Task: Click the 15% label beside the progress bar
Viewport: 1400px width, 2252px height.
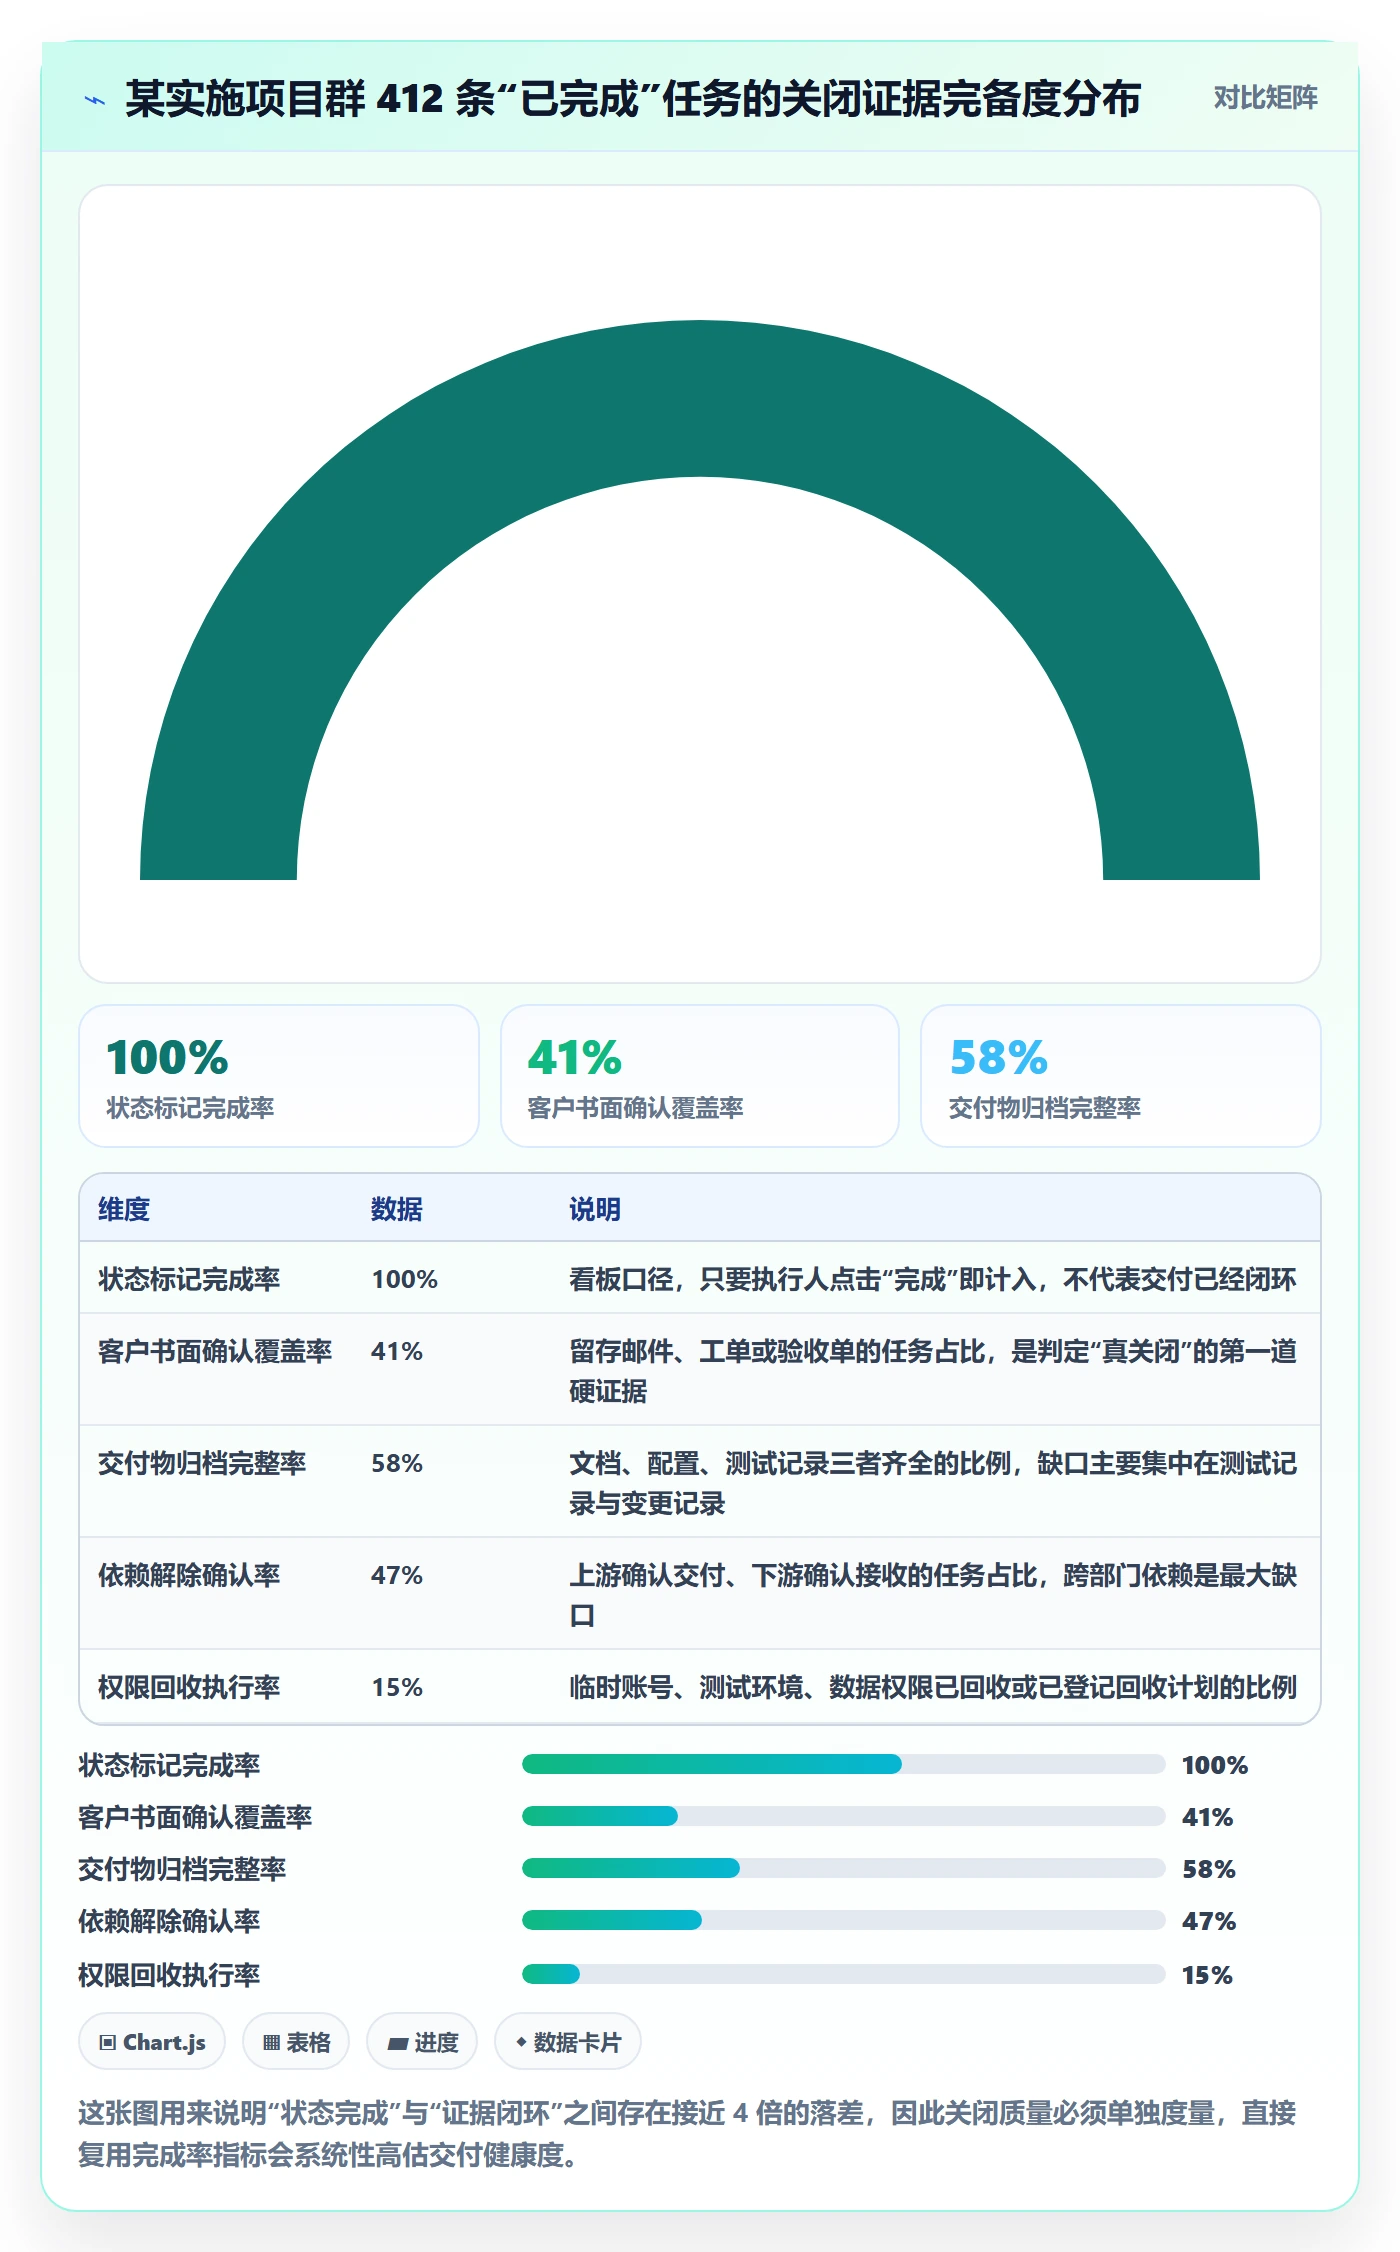Action: click(x=1207, y=1975)
